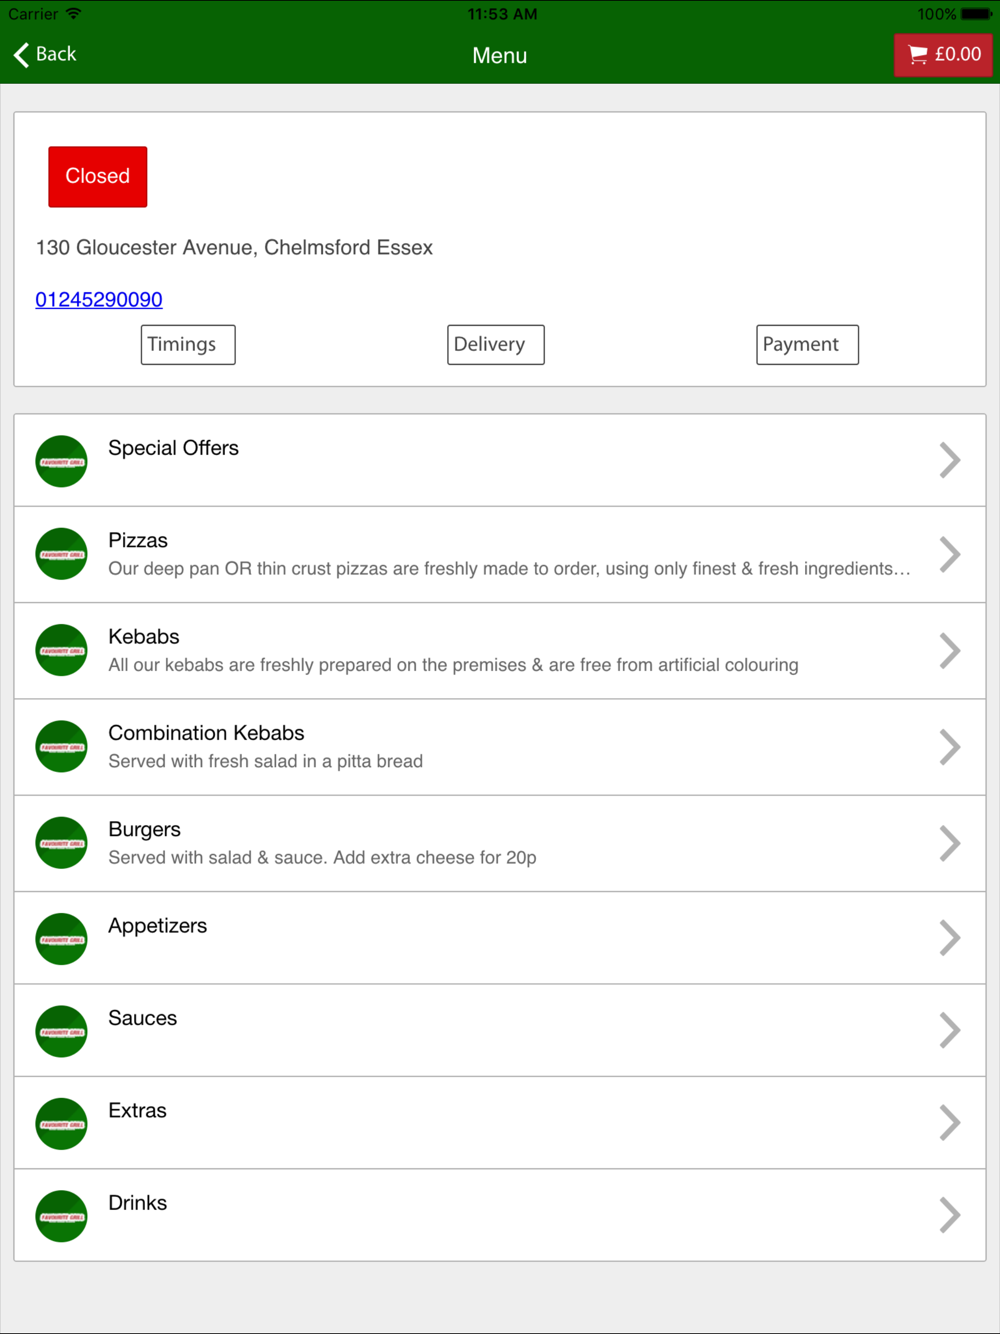Show restaurant Timings

[x=188, y=345]
